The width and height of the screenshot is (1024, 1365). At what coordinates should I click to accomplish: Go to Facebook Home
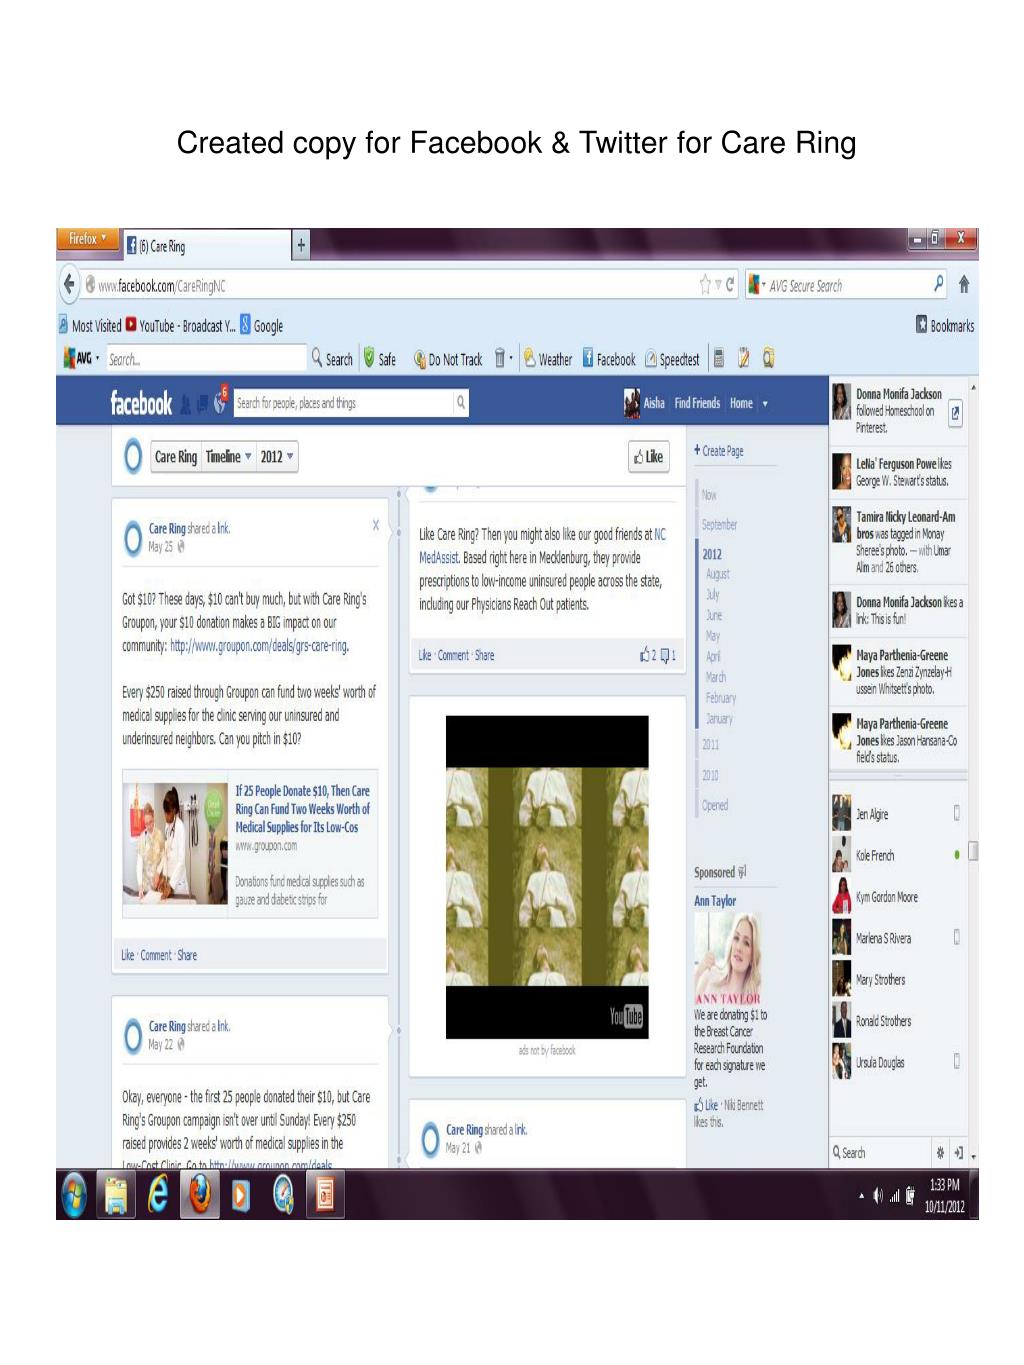coord(741,403)
